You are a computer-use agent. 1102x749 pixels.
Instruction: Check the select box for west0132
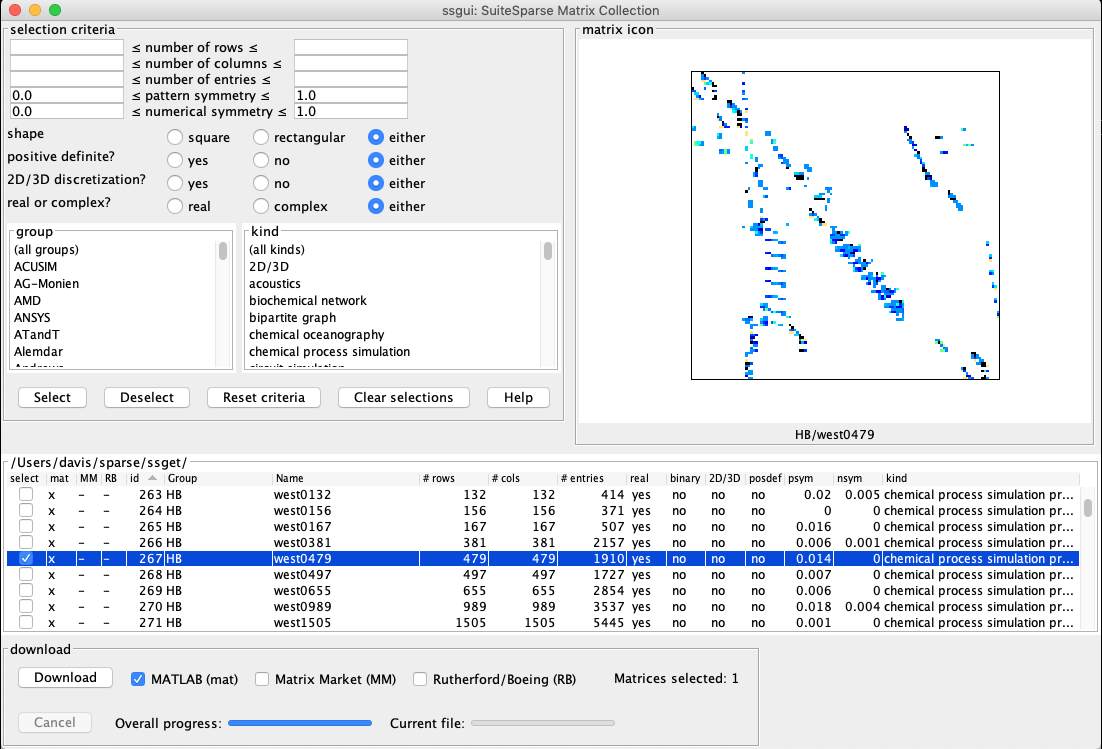(x=26, y=495)
